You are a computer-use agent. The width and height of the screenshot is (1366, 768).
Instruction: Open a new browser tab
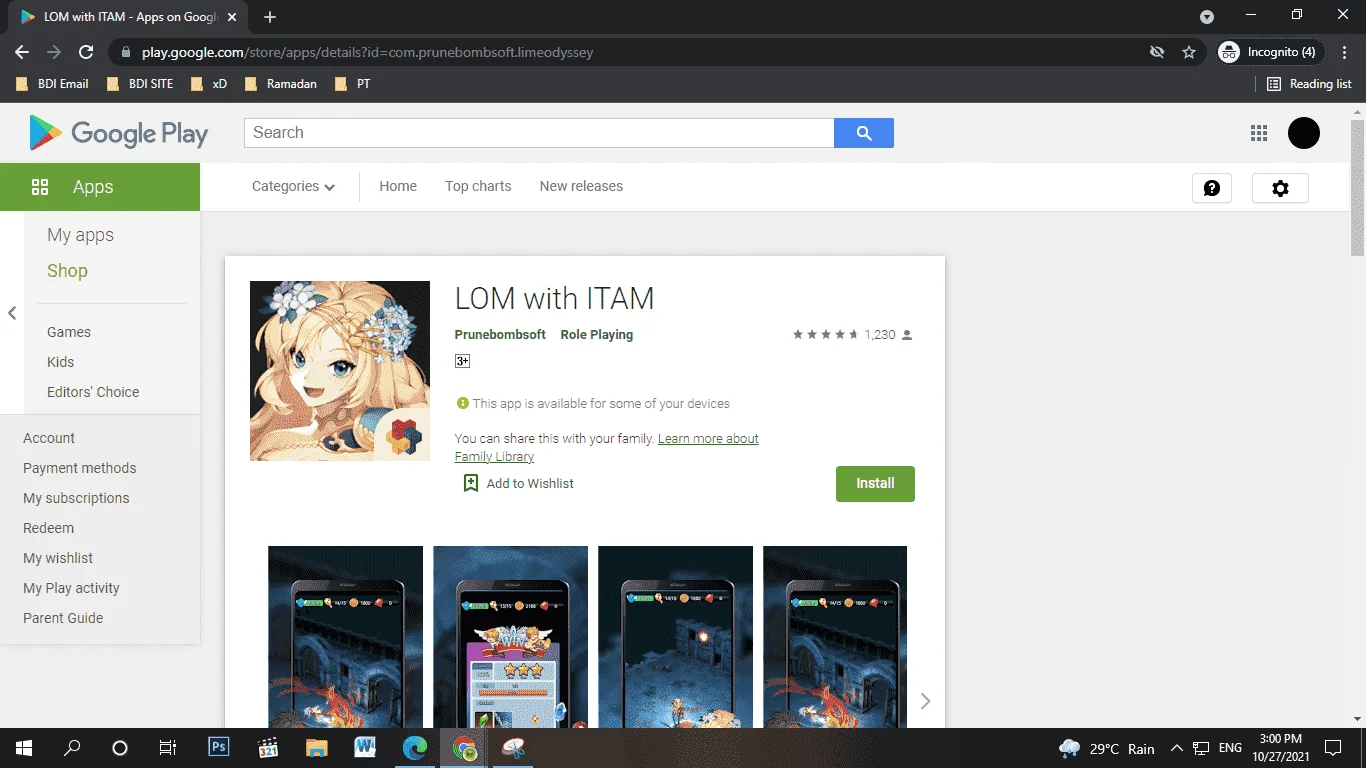270,17
